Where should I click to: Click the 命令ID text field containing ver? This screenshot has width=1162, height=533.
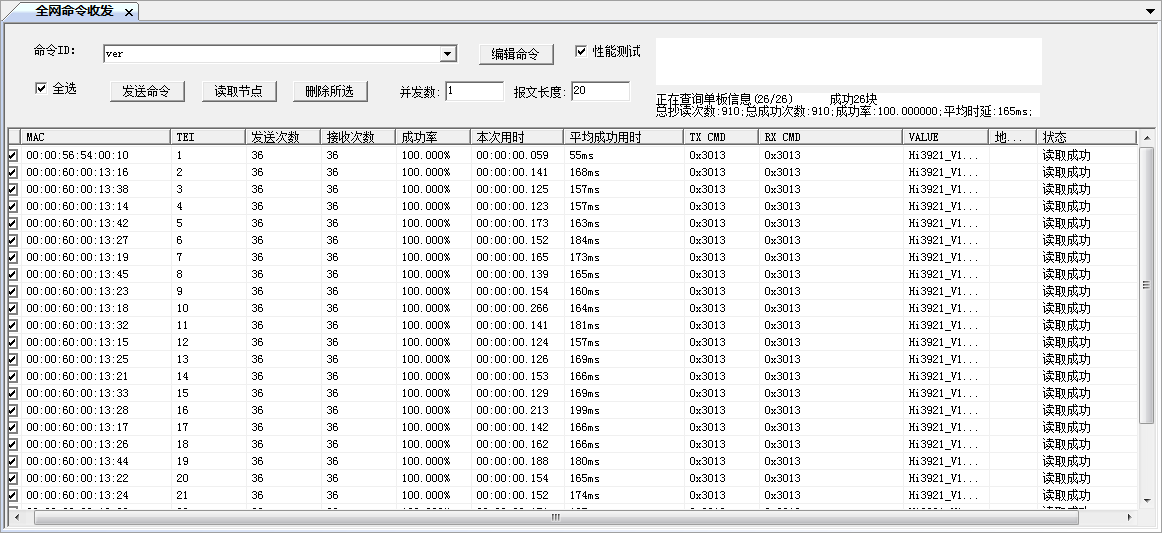(x=272, y=54)
